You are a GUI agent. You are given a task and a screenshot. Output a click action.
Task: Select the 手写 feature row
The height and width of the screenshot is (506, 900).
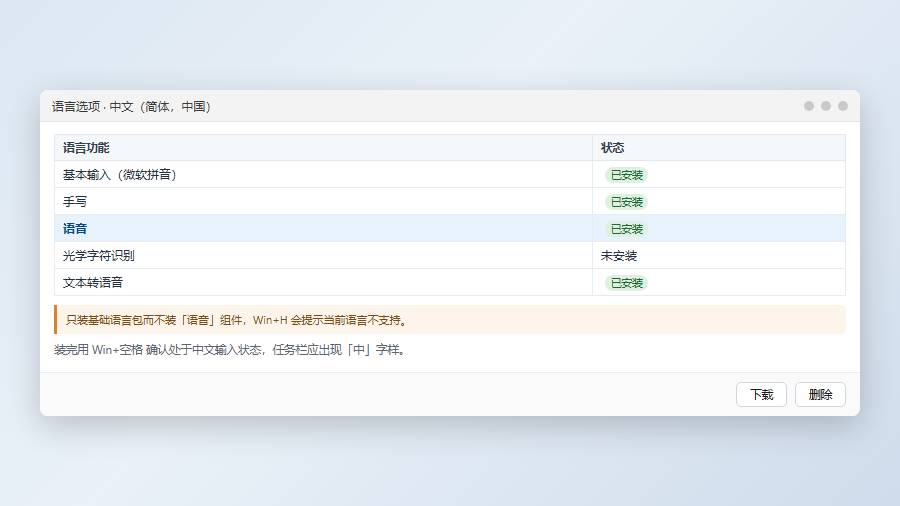(450, 201)
